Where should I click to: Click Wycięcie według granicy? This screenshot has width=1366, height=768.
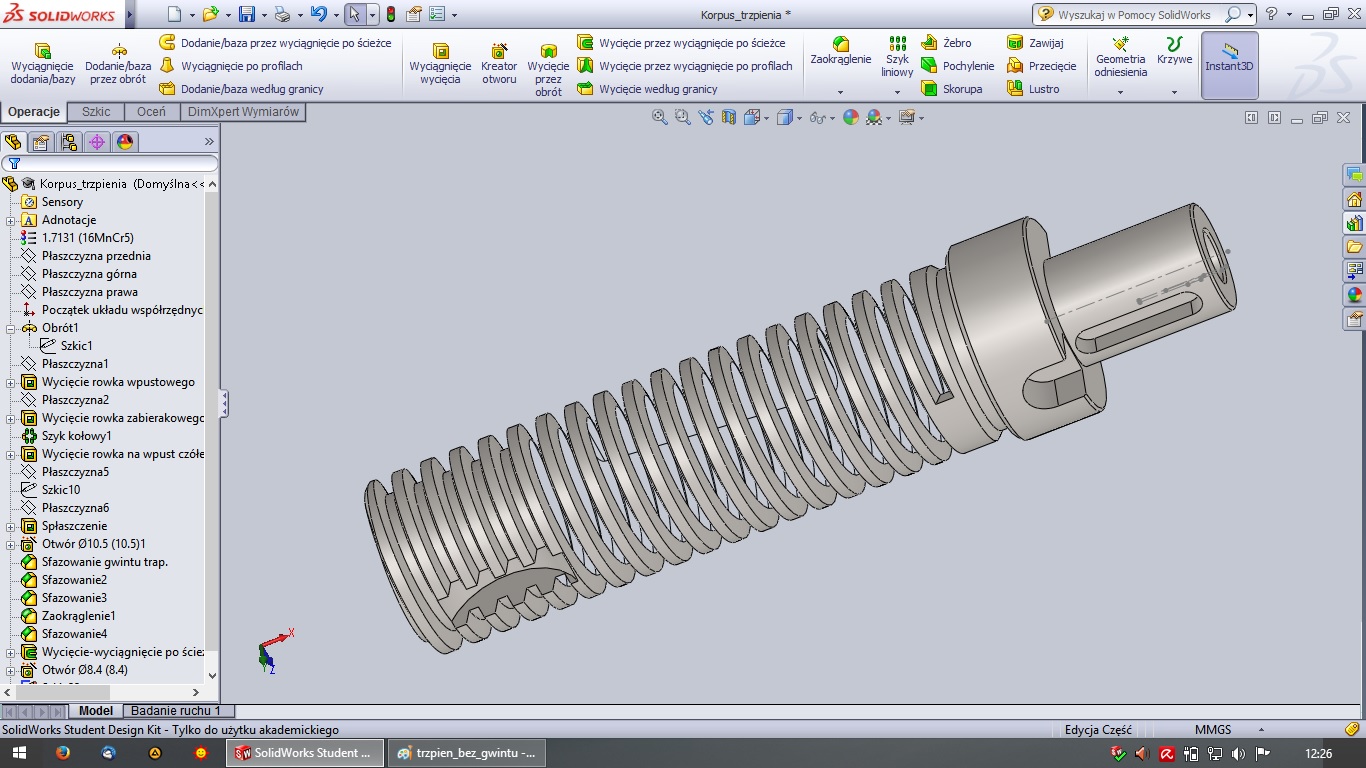pyautogui.click(x=647, y=89)
